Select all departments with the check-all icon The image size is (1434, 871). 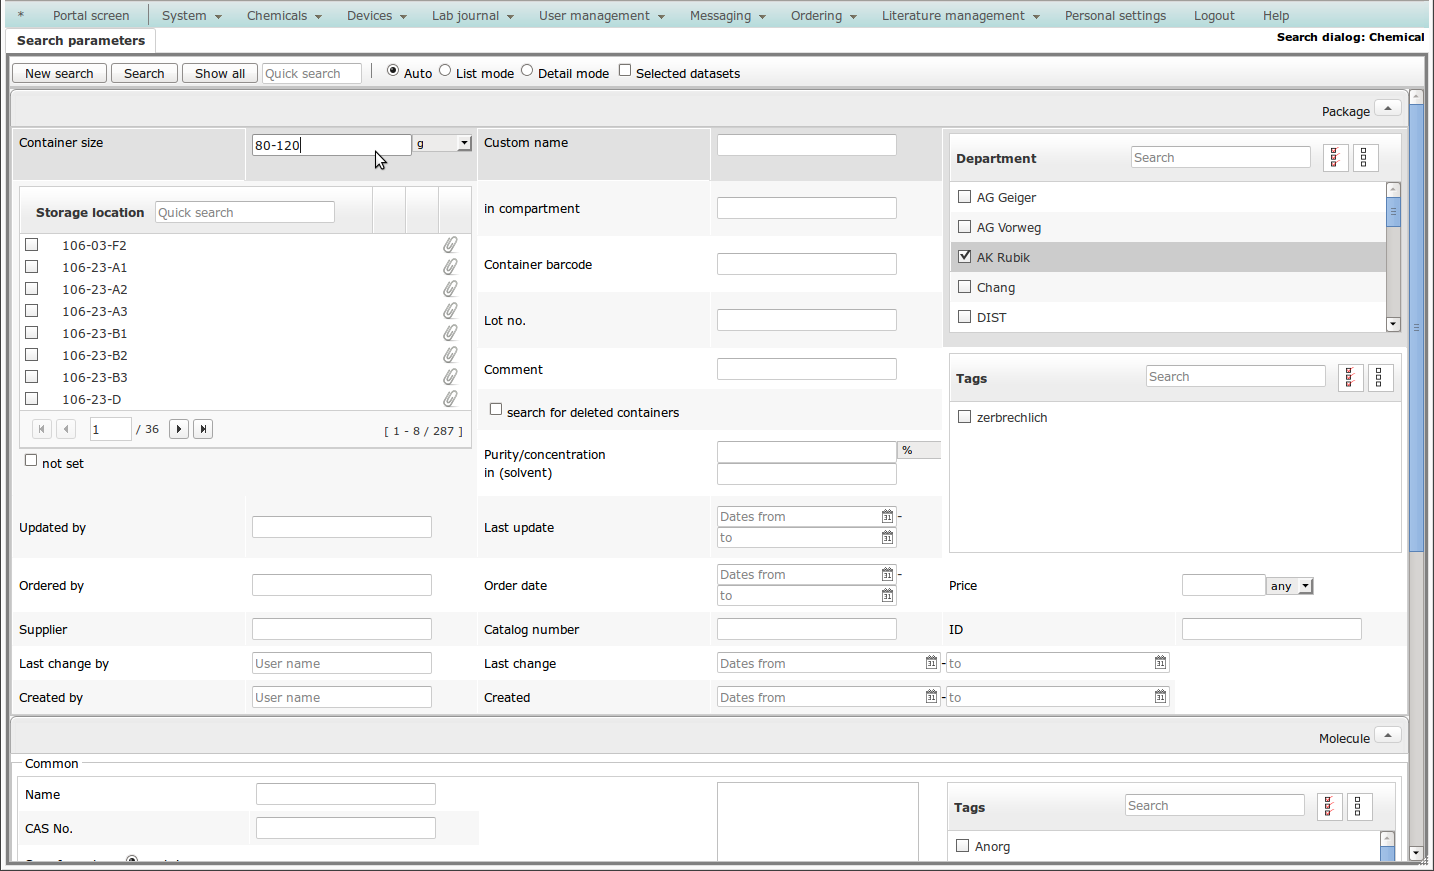tap(1335, 158)
